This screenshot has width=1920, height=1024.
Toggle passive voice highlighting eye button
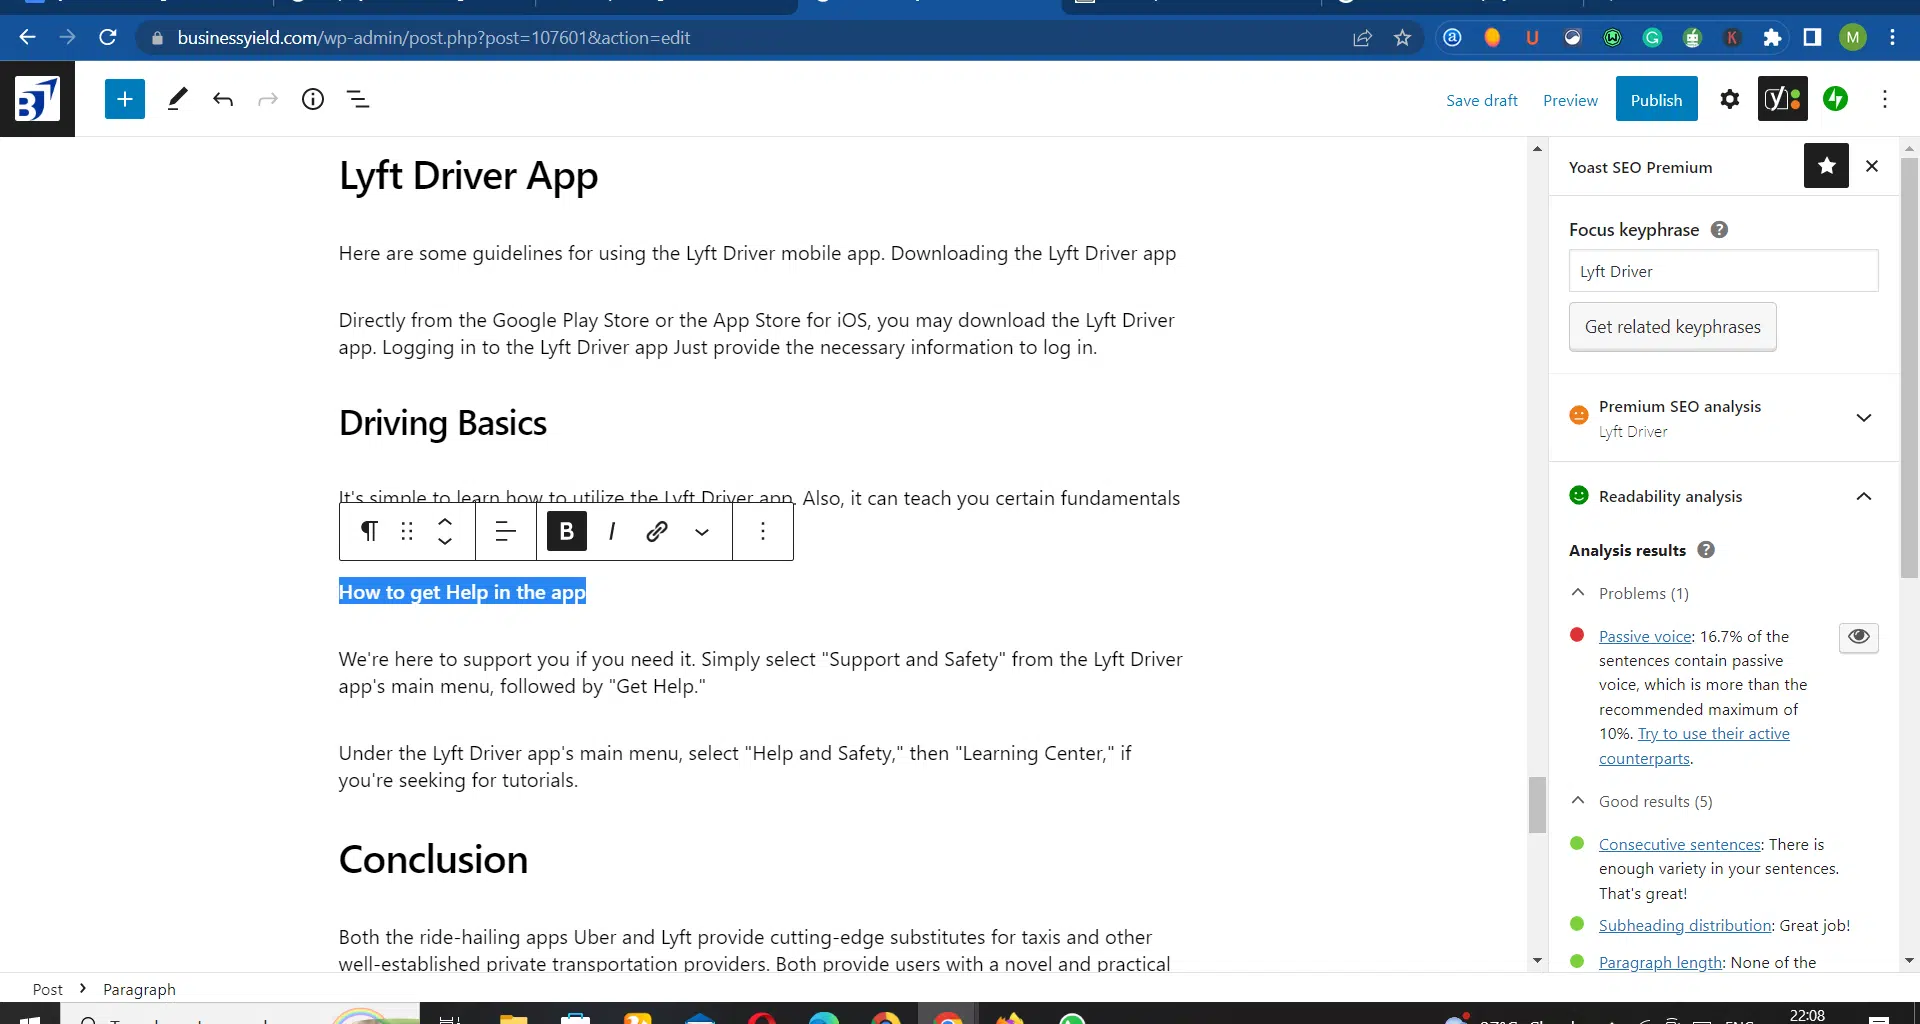[1858, 637]
